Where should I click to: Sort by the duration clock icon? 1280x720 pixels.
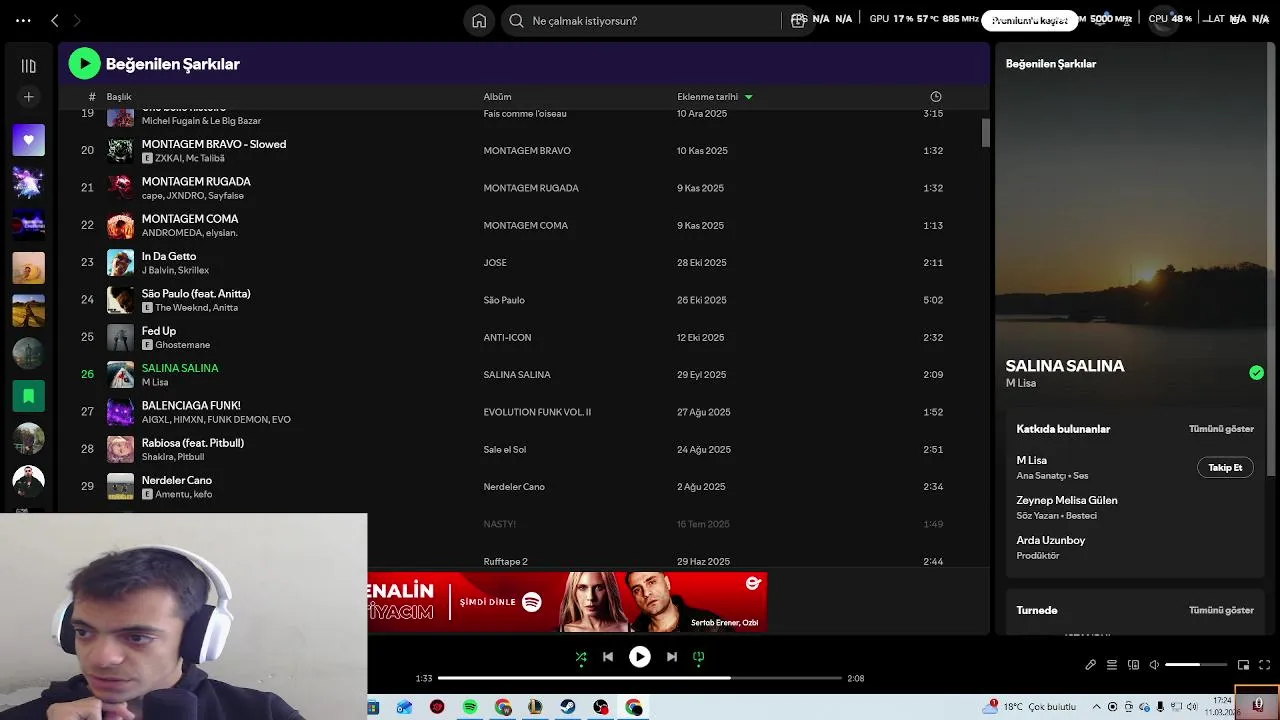coord(936,97)
